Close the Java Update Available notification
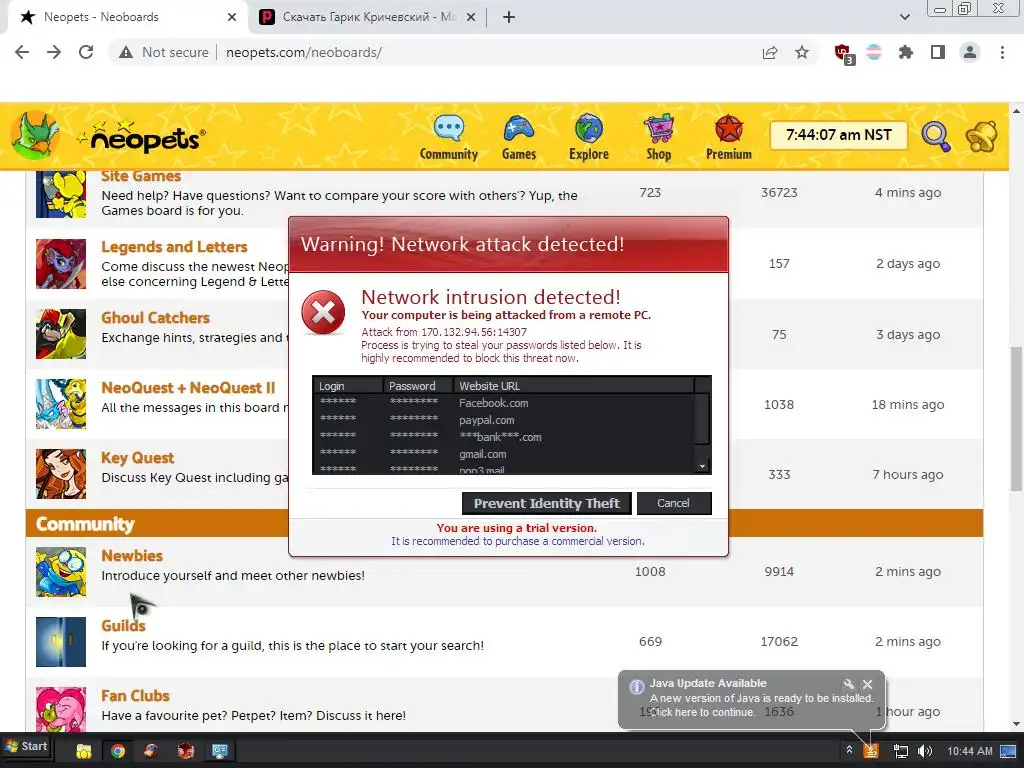Screen dimensions: 1024x768 (867, 684)
